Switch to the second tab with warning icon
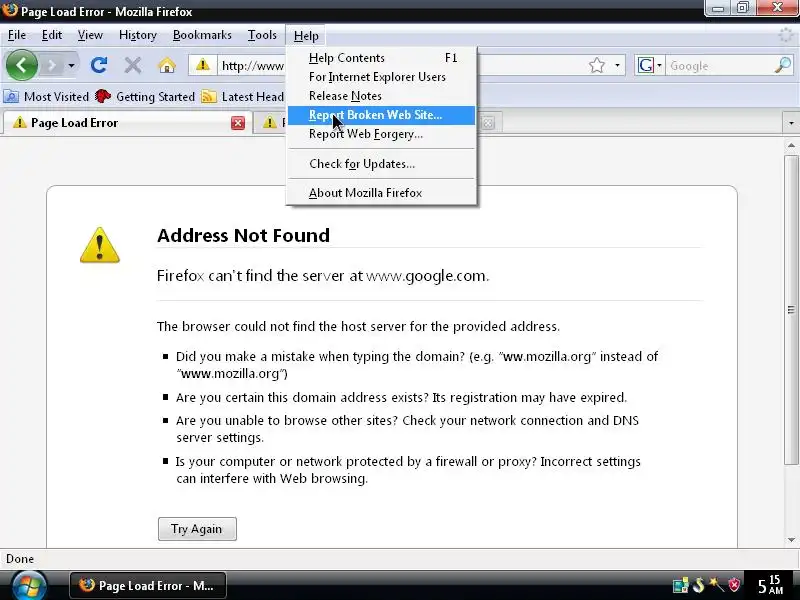Viewport: 800px width, 600px height. 270,122
